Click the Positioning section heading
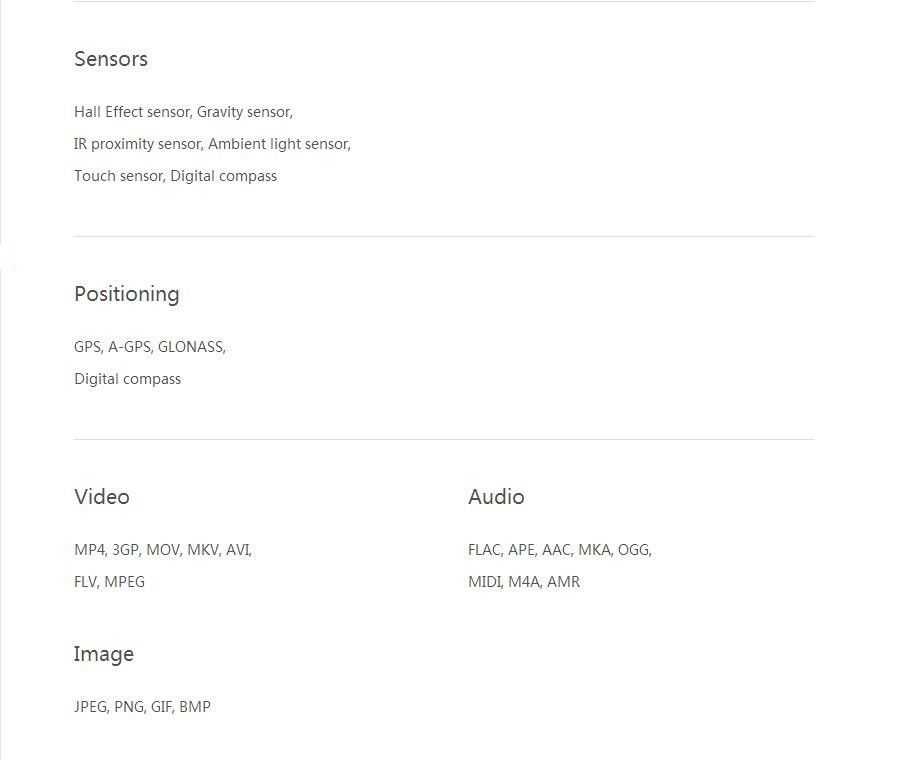 (127, 294)
